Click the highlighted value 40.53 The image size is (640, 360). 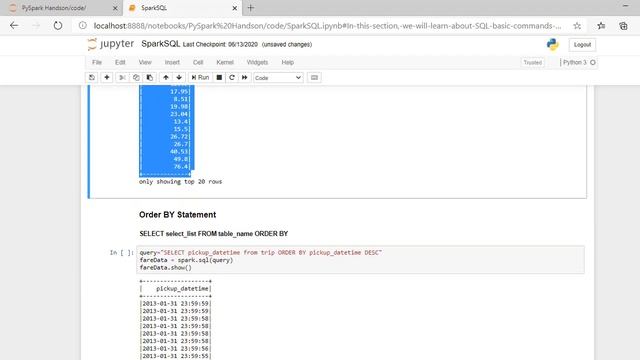pos(179,151)
